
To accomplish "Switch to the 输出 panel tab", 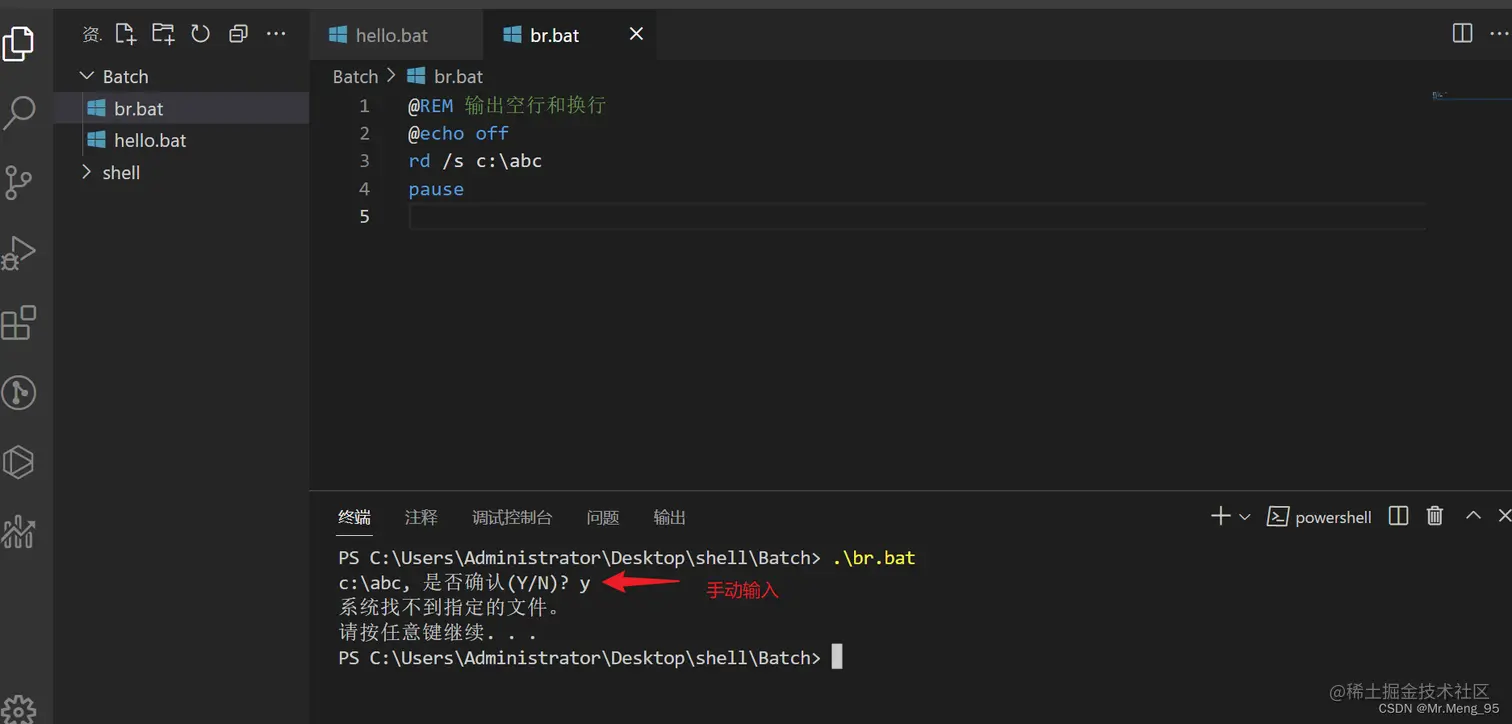I will [x=670, y=517].
